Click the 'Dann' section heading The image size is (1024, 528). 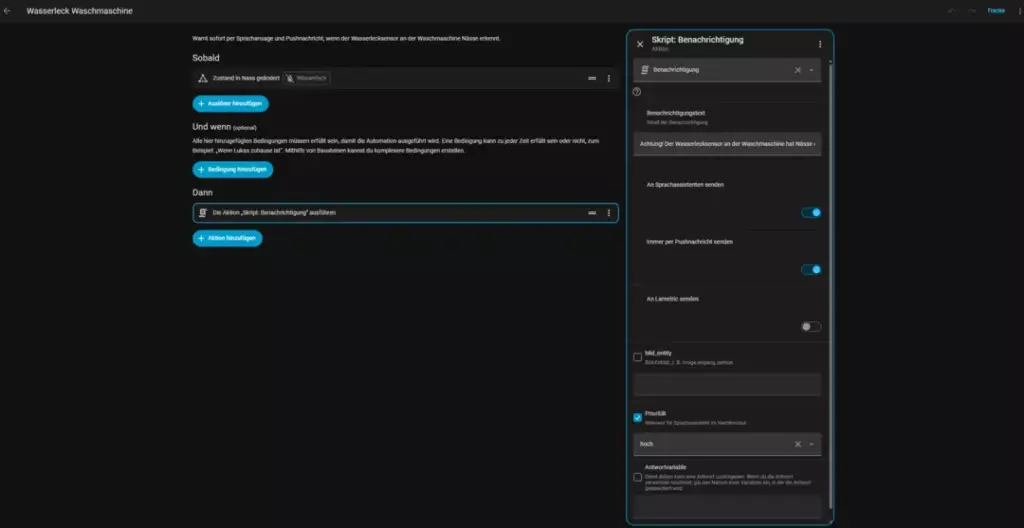point(202,193)
